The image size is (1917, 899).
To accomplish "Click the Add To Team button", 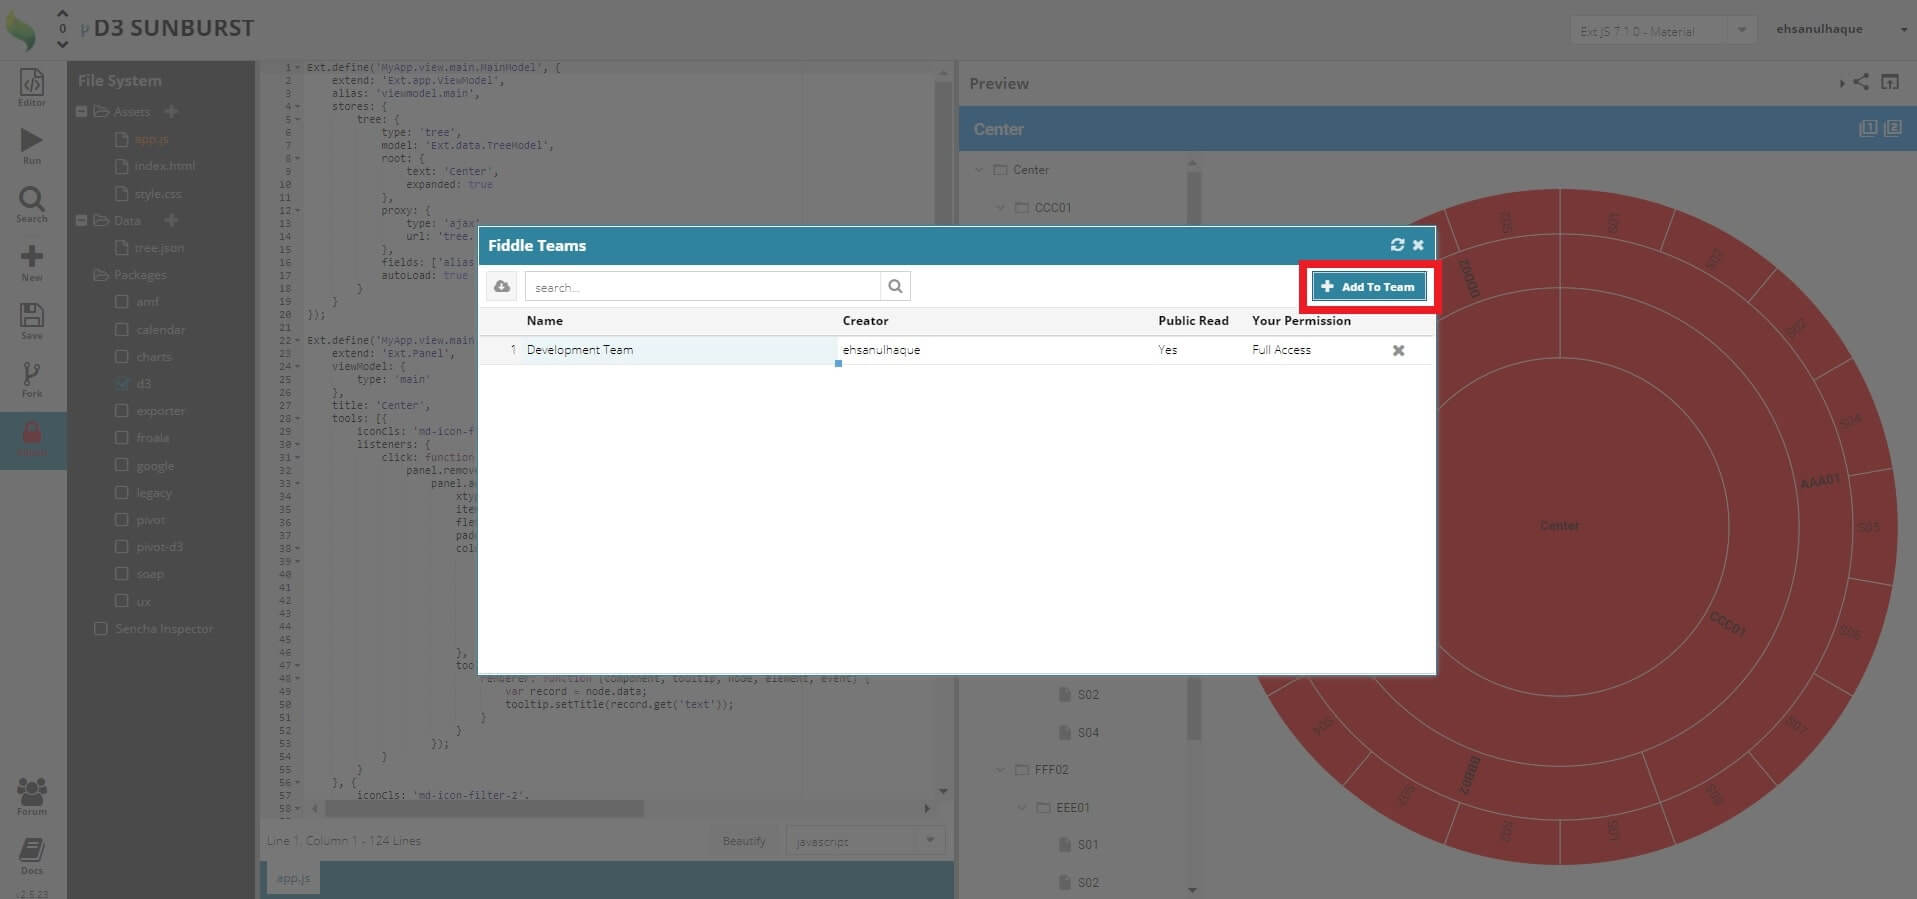I will (1368, 287).
